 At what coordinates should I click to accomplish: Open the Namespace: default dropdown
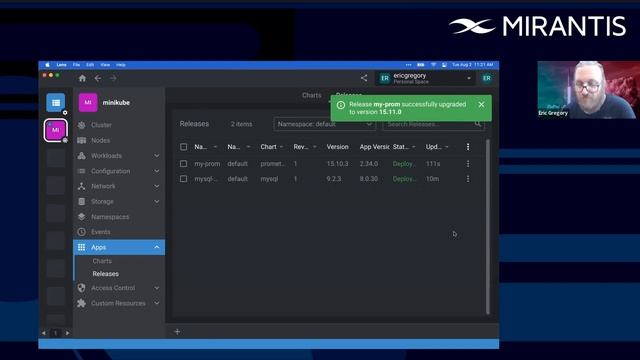[x=324, y=124]
